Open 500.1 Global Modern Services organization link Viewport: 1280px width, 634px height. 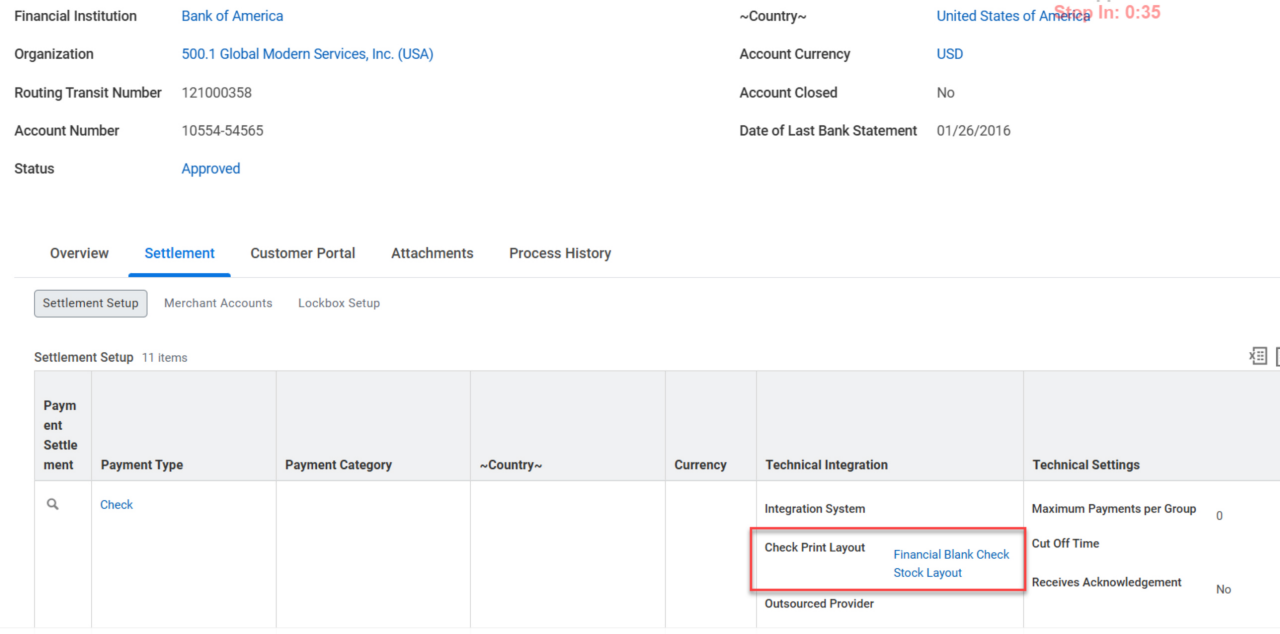point(307,54)
